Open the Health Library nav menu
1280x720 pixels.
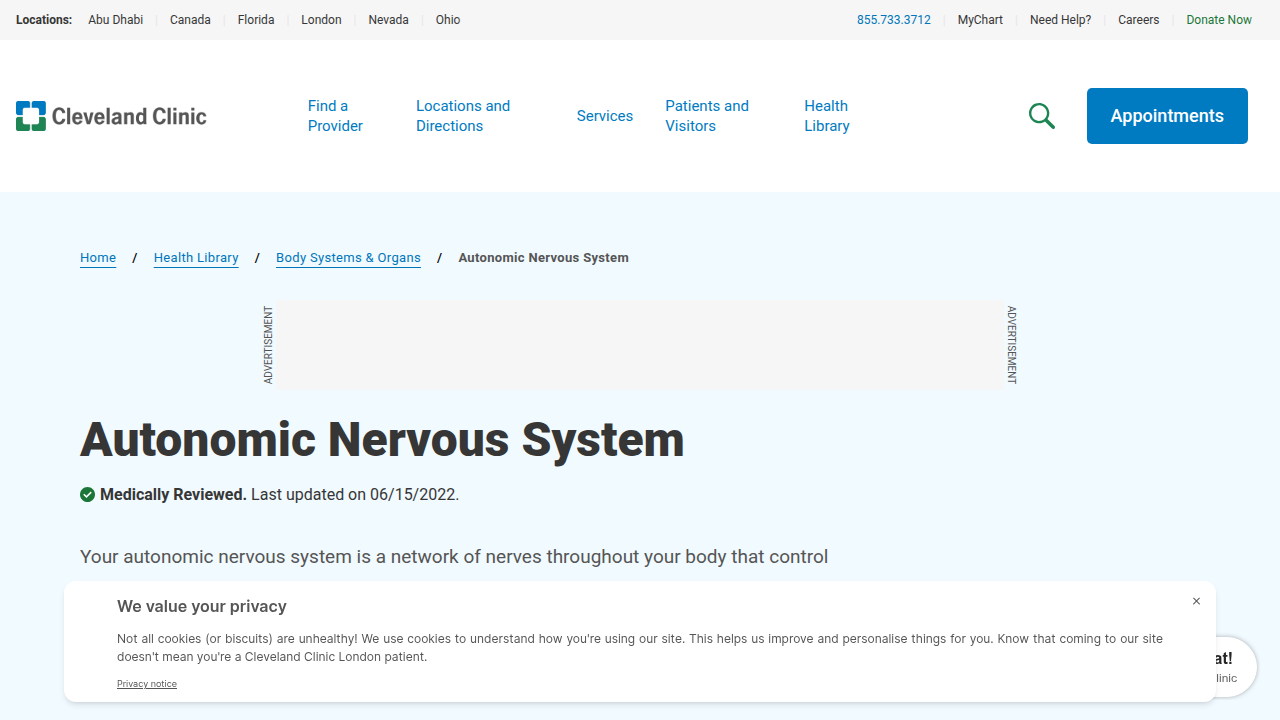click(827, 116)
